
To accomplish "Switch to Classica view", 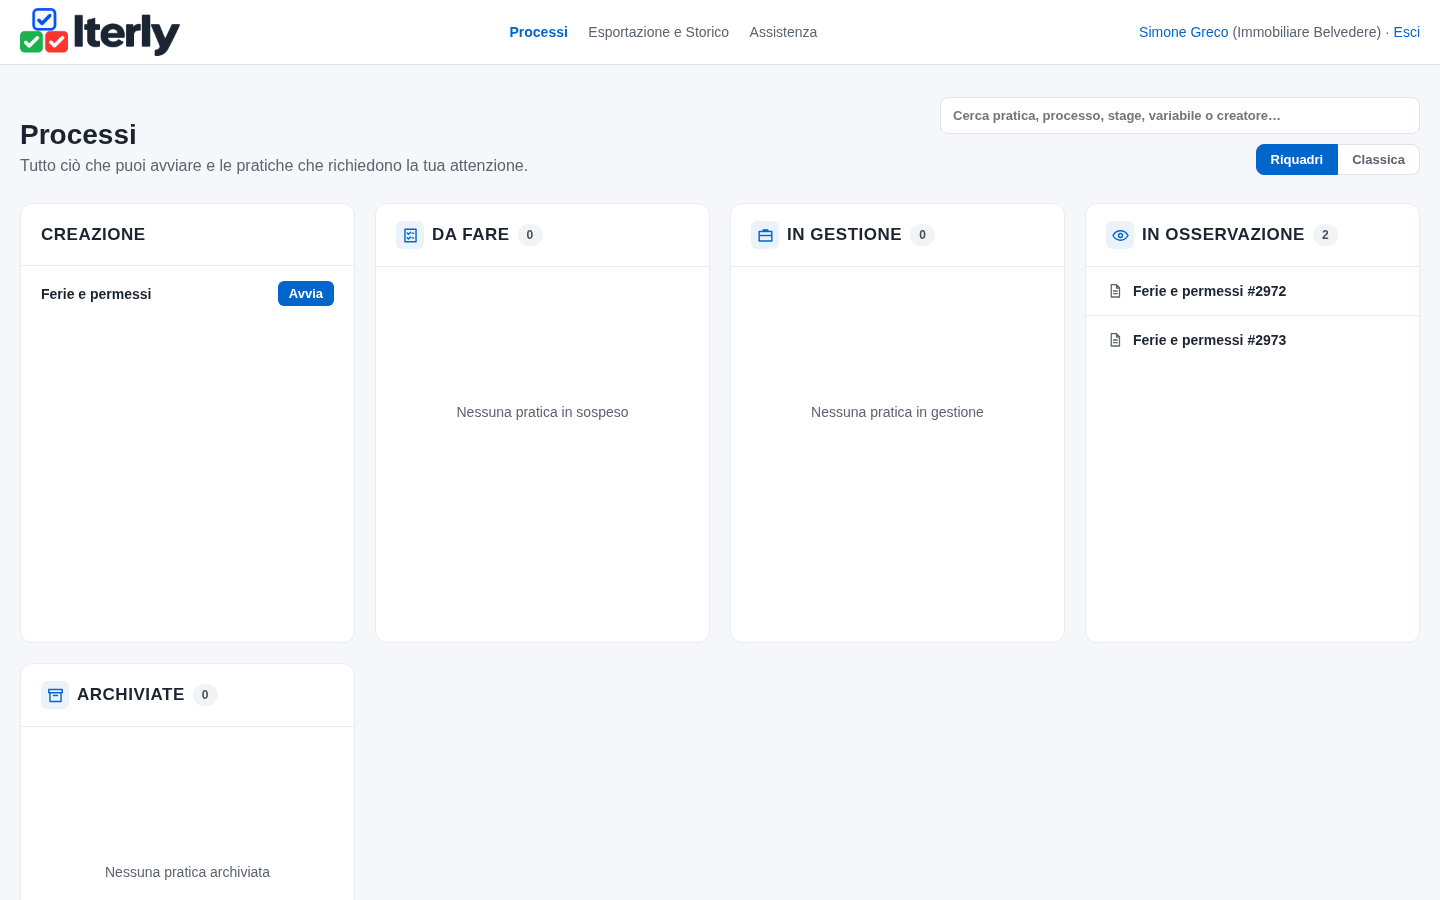I will (1378, 160).
